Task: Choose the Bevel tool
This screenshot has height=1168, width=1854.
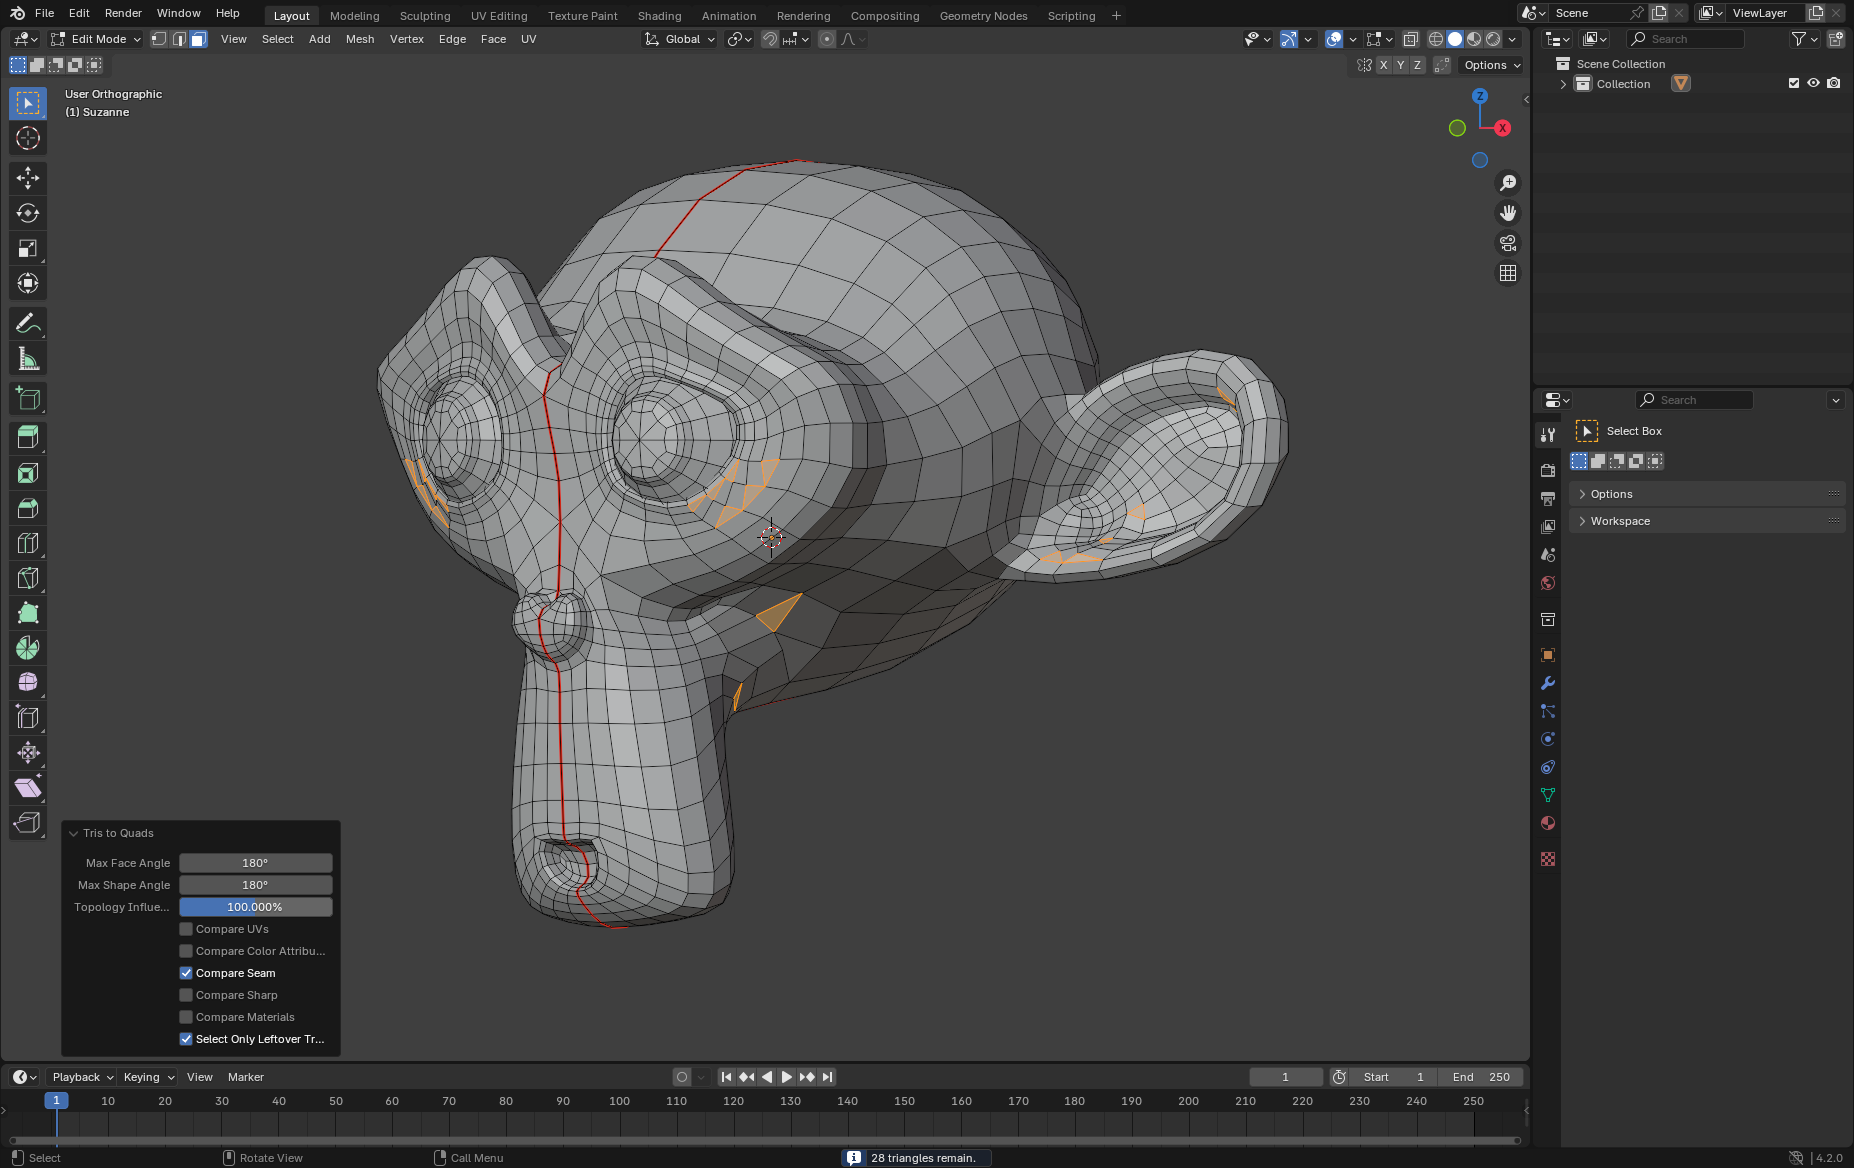Action: (x=28, y=508)
